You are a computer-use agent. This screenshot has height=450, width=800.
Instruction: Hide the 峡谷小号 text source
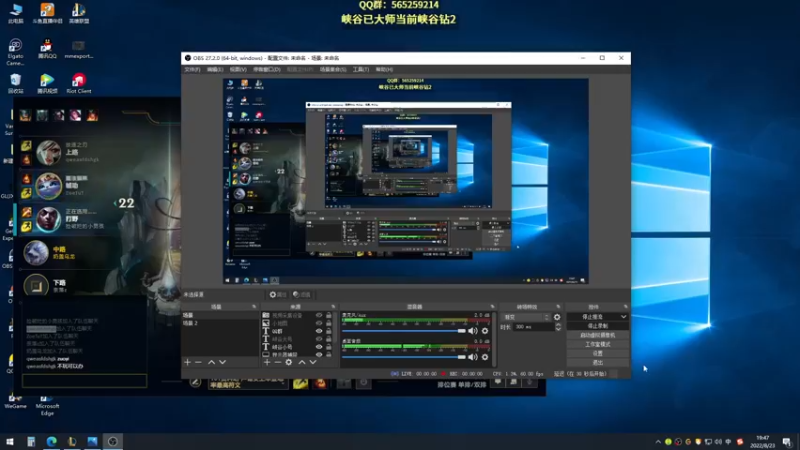click(319, 346)
